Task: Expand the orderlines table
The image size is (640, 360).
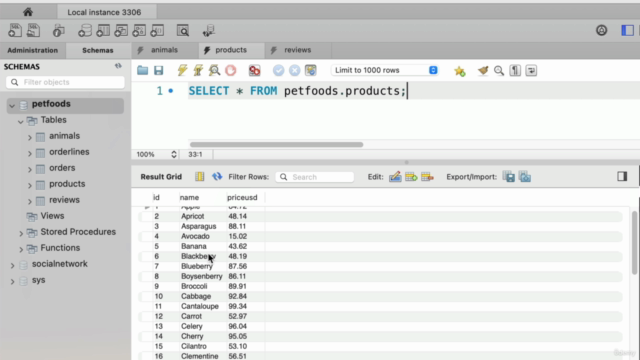Action: point(29,153)
